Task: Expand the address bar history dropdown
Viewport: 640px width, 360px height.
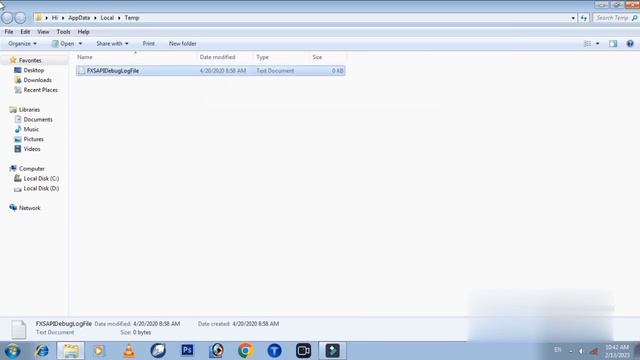Action: (x=573, y=18)
